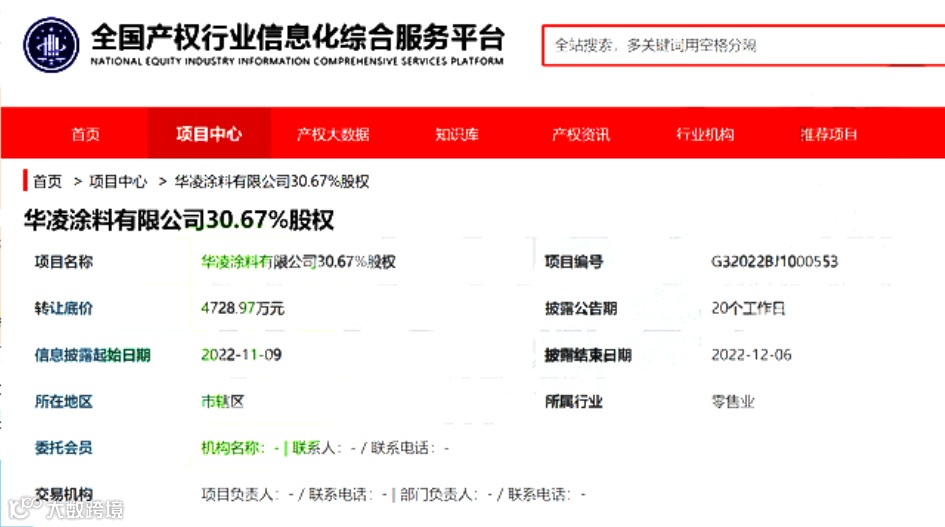Click the 所在地区 field label
Screen dimensions: 945x527
(64, 402)
